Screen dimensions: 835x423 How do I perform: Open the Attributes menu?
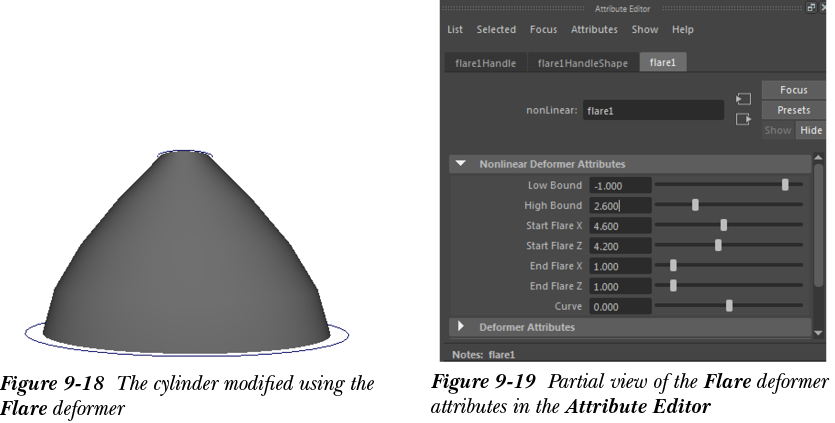tap(594, 30)
